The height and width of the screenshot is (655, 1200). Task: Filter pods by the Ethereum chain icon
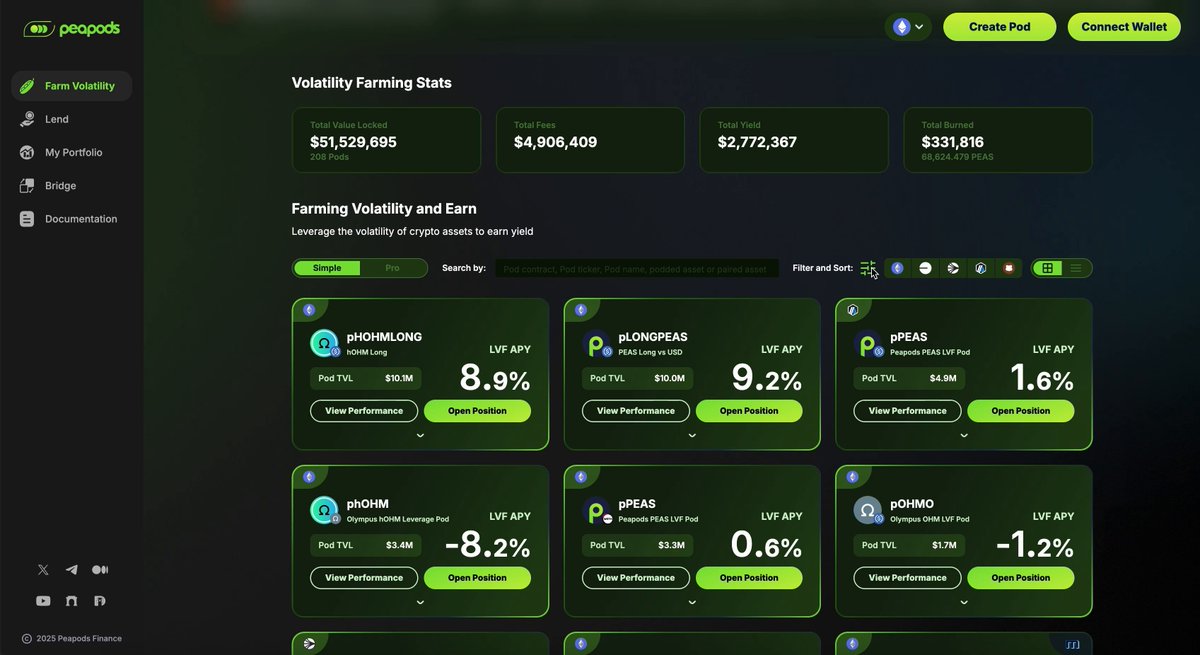[x=897, y=268]
